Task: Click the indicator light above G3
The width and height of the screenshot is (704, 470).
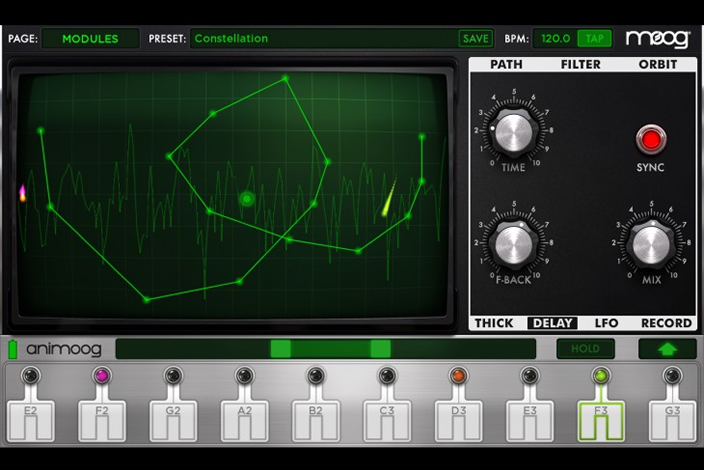Action: click(x=672, y=375)
